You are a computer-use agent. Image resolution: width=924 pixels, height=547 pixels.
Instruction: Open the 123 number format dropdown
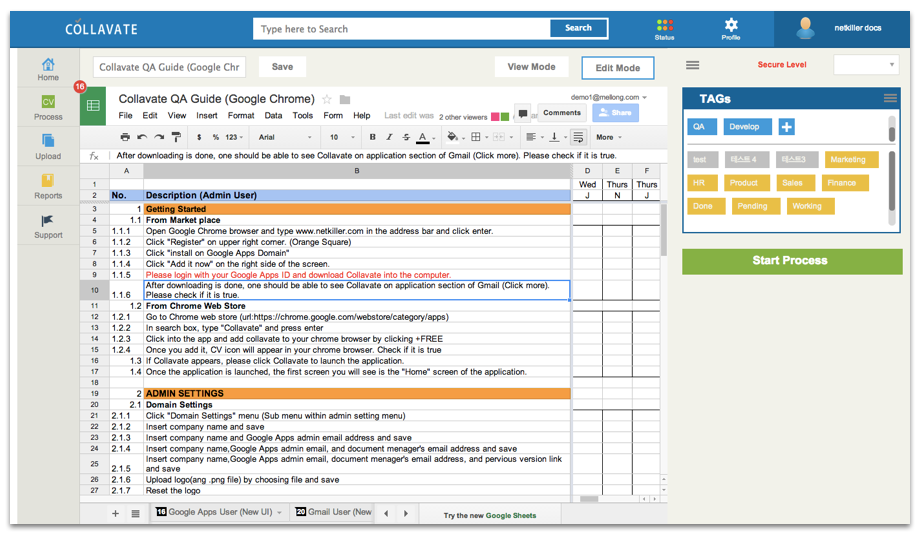pyautogui.click(x=234, y=137)
